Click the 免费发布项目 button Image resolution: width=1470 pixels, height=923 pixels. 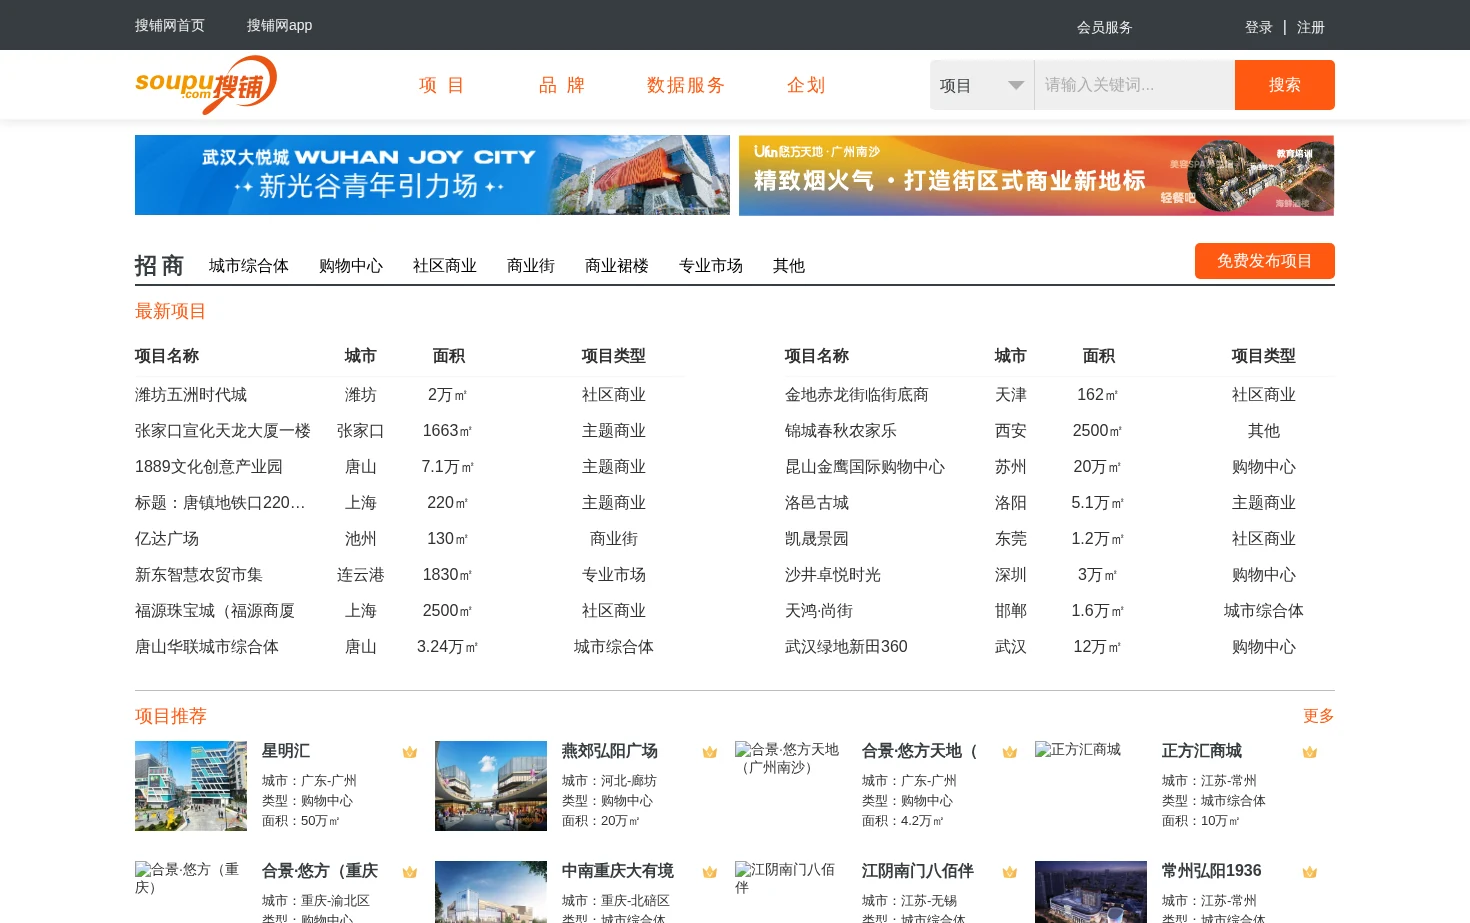pos(1265,261)
